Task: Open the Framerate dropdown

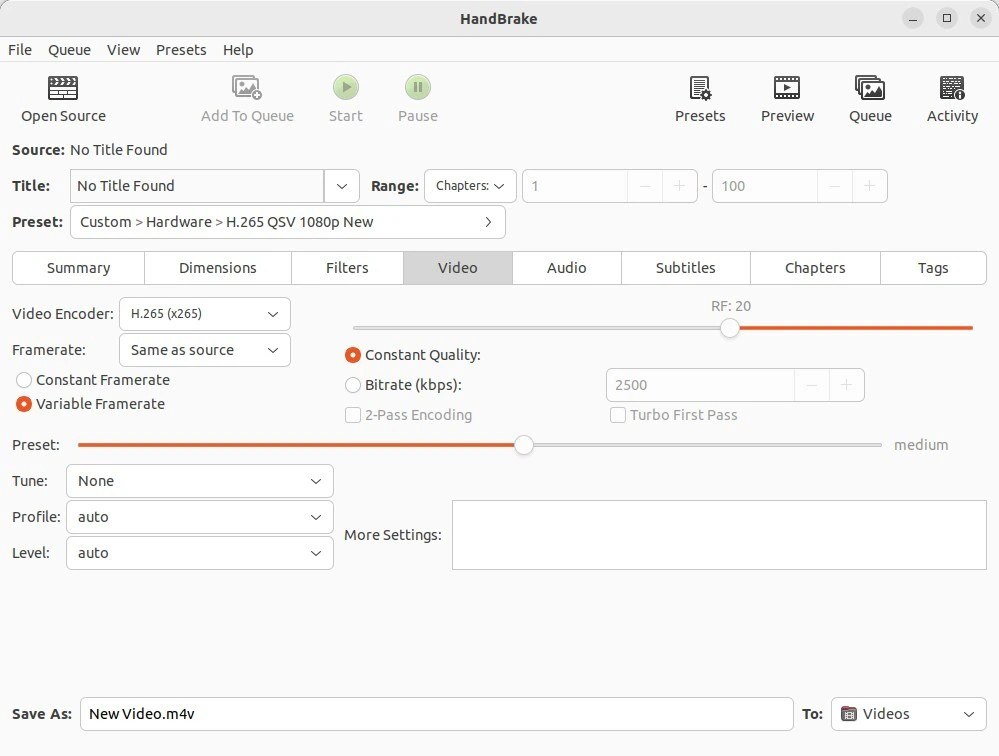Action: click(205, 350)
